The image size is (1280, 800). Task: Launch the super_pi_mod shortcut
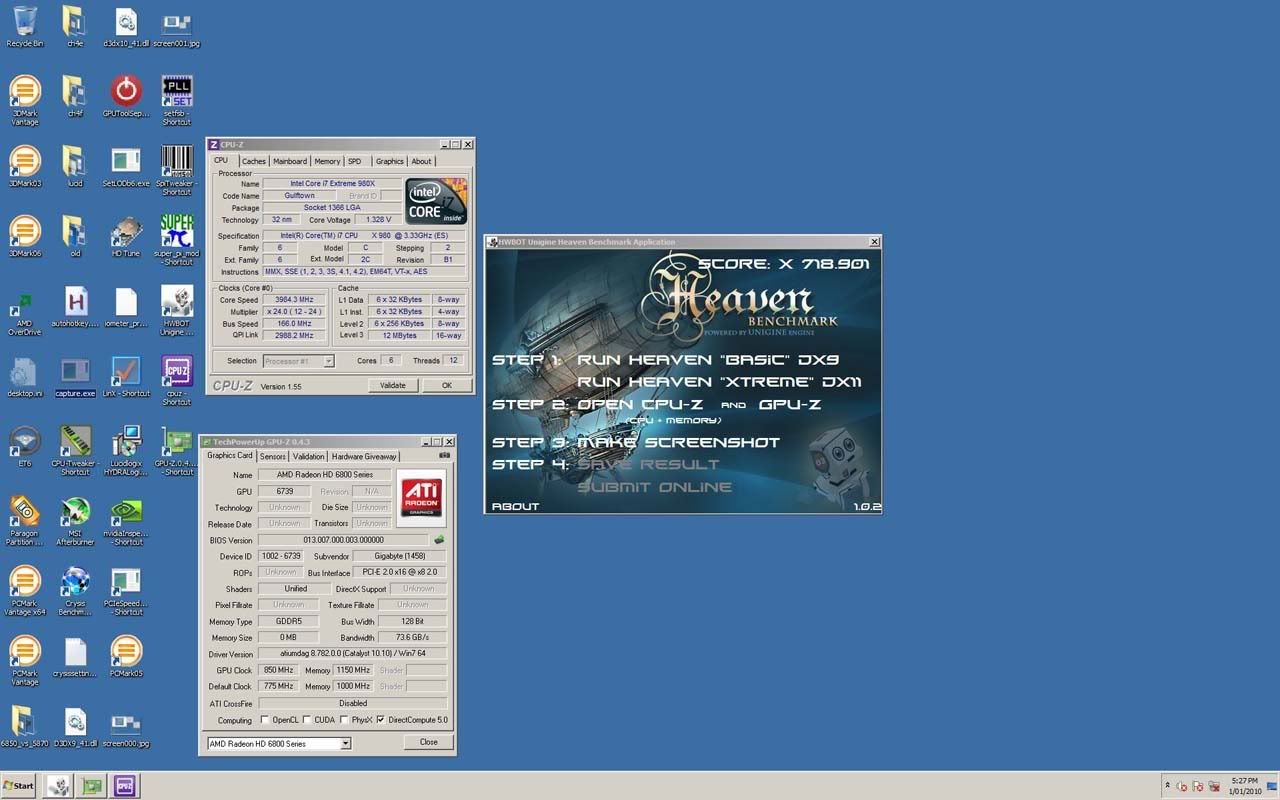(177, 232)
